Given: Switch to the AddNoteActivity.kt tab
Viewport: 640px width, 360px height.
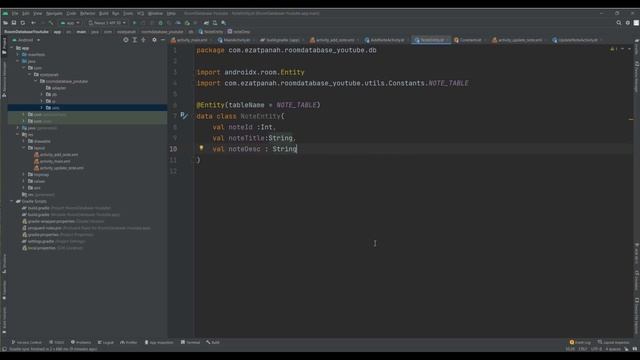Looking at the screenshot, I should point(384,40).
